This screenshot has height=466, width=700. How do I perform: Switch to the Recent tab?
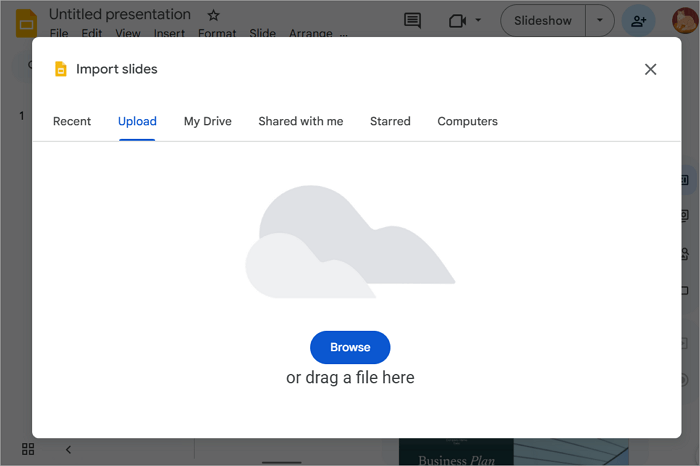click(x=72, y=121)
